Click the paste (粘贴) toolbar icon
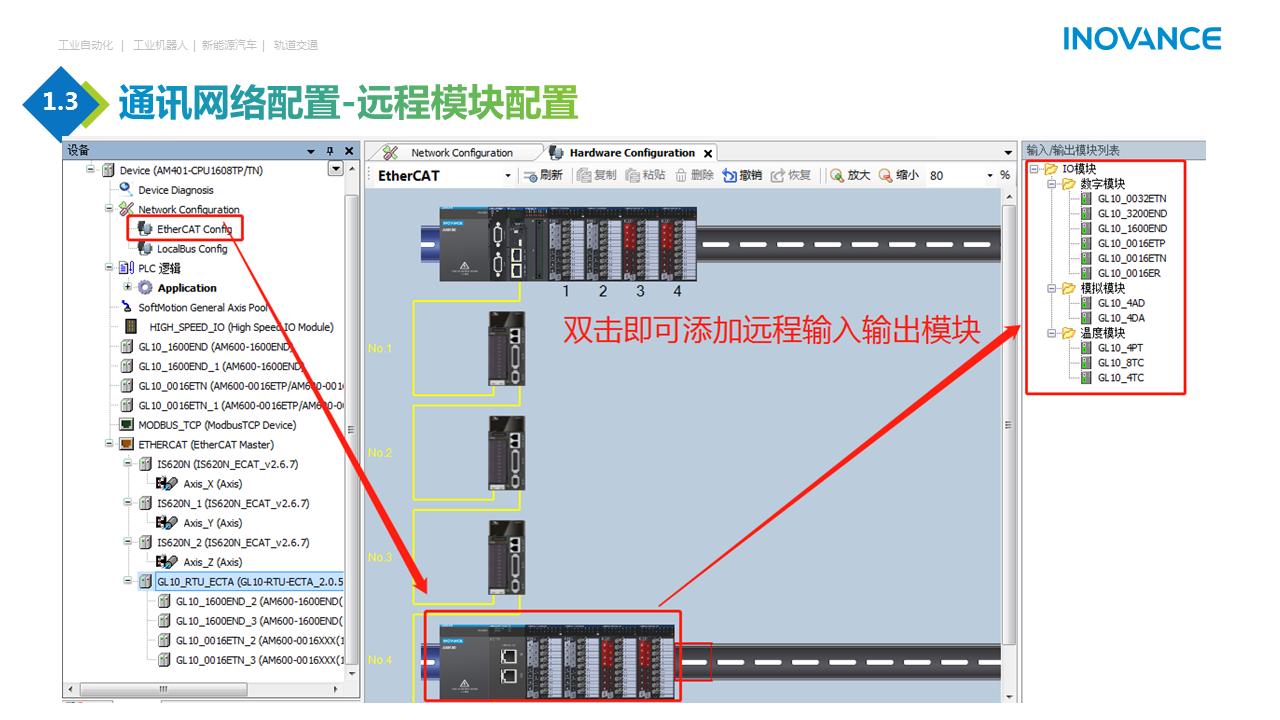The image size is (1280, 720). (x=632, y=175)
